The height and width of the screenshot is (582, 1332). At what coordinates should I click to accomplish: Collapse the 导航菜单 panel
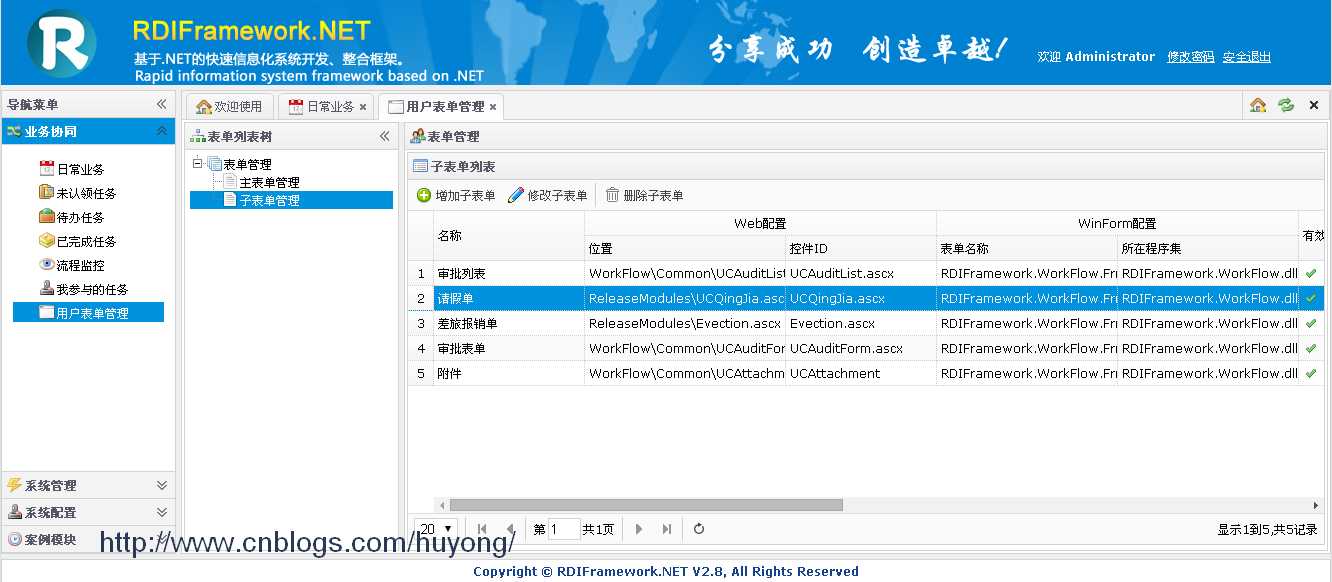pos(162,104)
